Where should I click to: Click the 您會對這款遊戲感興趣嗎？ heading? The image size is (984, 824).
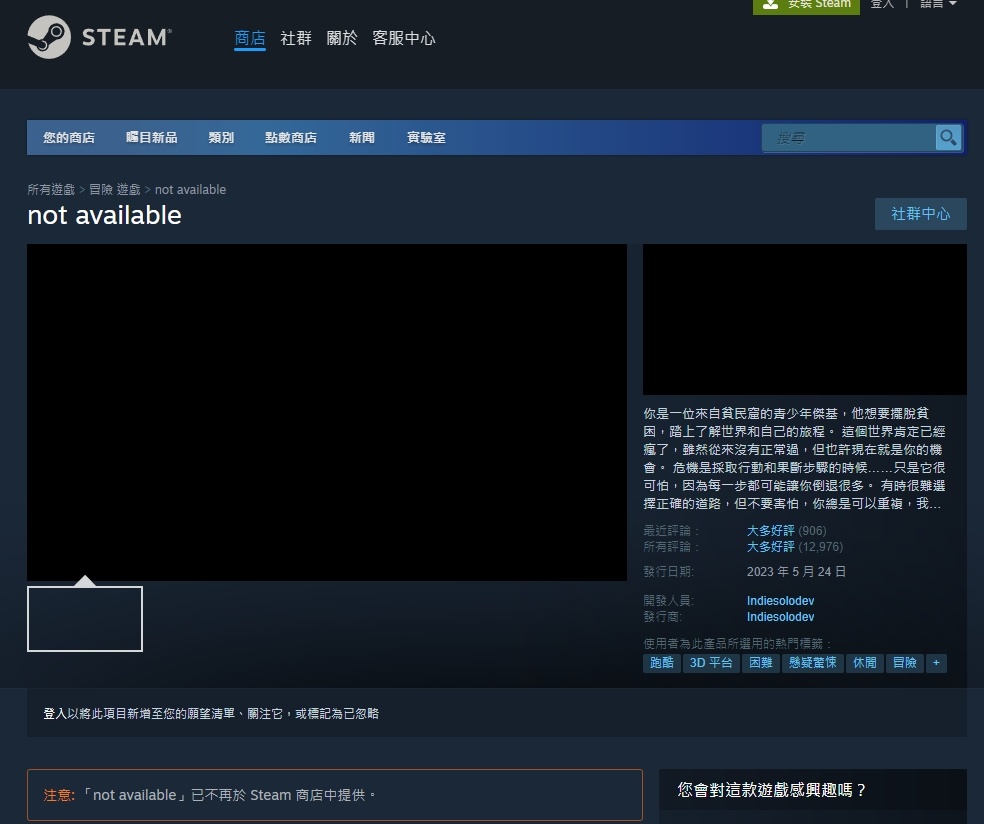(x=771, y=789)
